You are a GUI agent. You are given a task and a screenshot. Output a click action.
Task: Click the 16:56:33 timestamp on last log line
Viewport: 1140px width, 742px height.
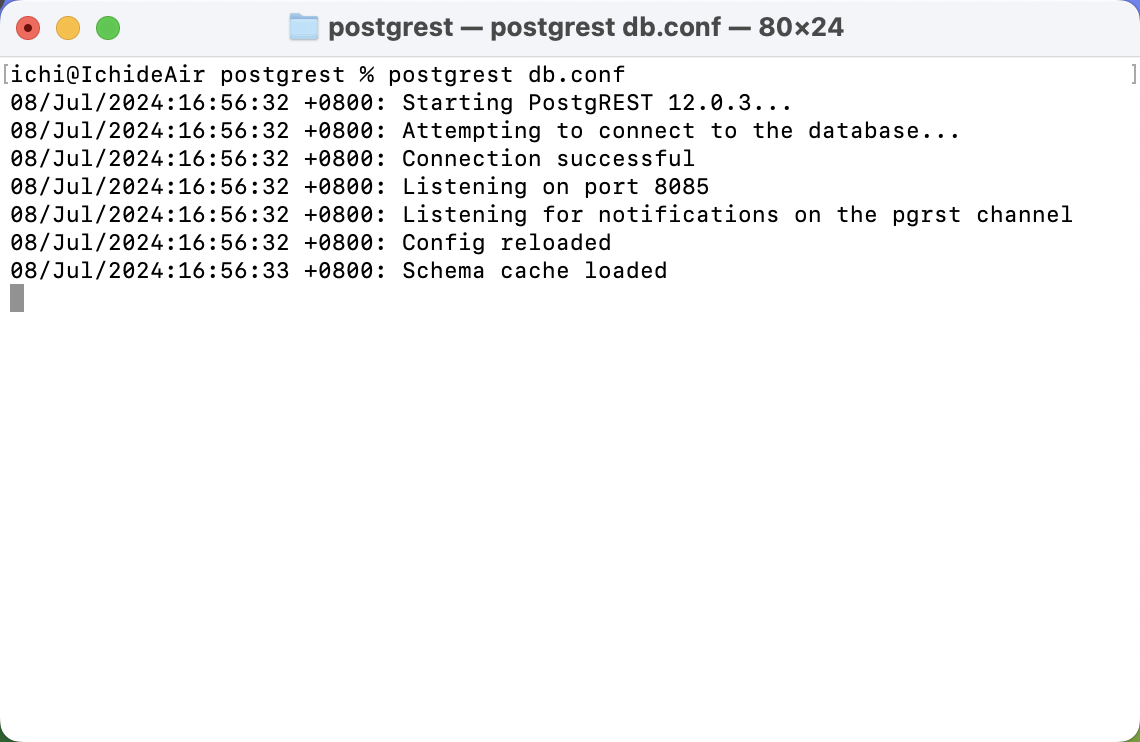click(x=150, y=270)
